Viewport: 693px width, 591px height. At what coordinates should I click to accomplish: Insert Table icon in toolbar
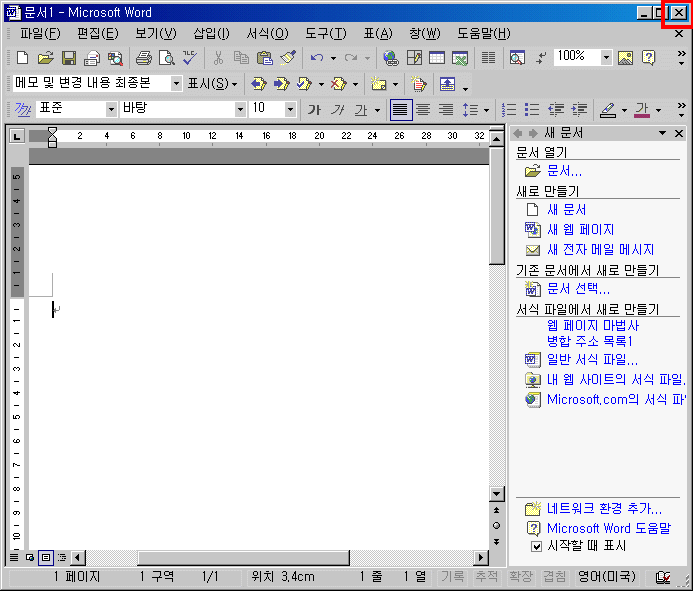(x=437, y=58)
